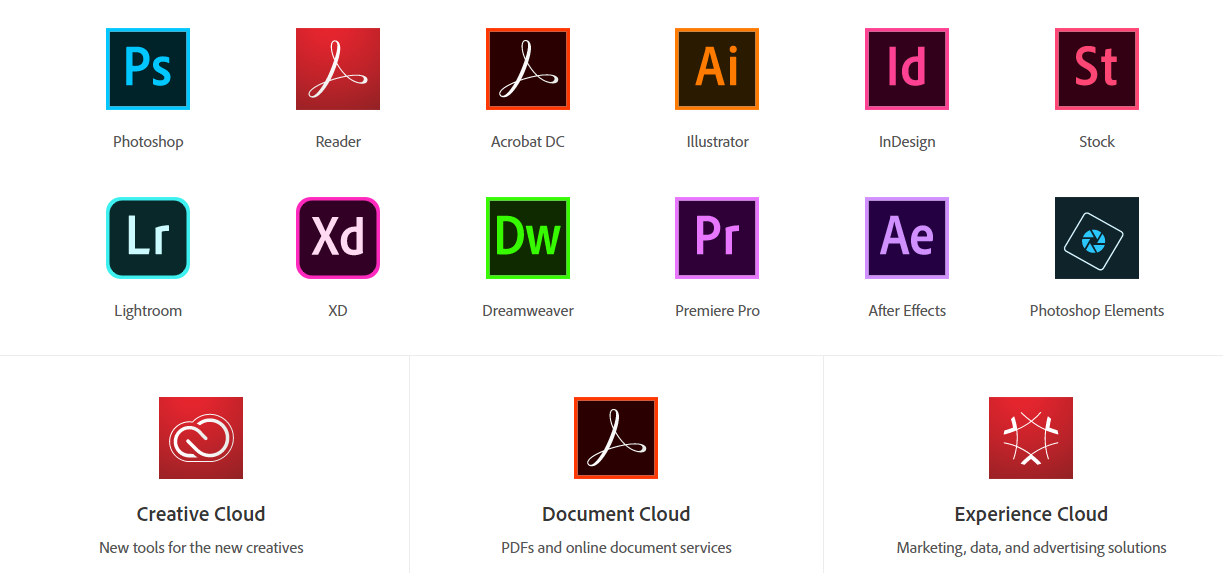Screen dimensions: 1223x573
Task: Open the XD label link
Action: 338,311
